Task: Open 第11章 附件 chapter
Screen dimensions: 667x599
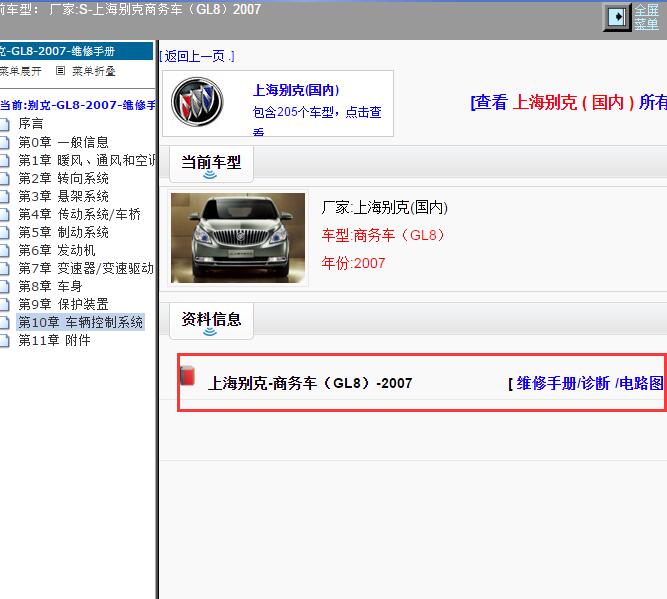Action: tap(54, 340)
